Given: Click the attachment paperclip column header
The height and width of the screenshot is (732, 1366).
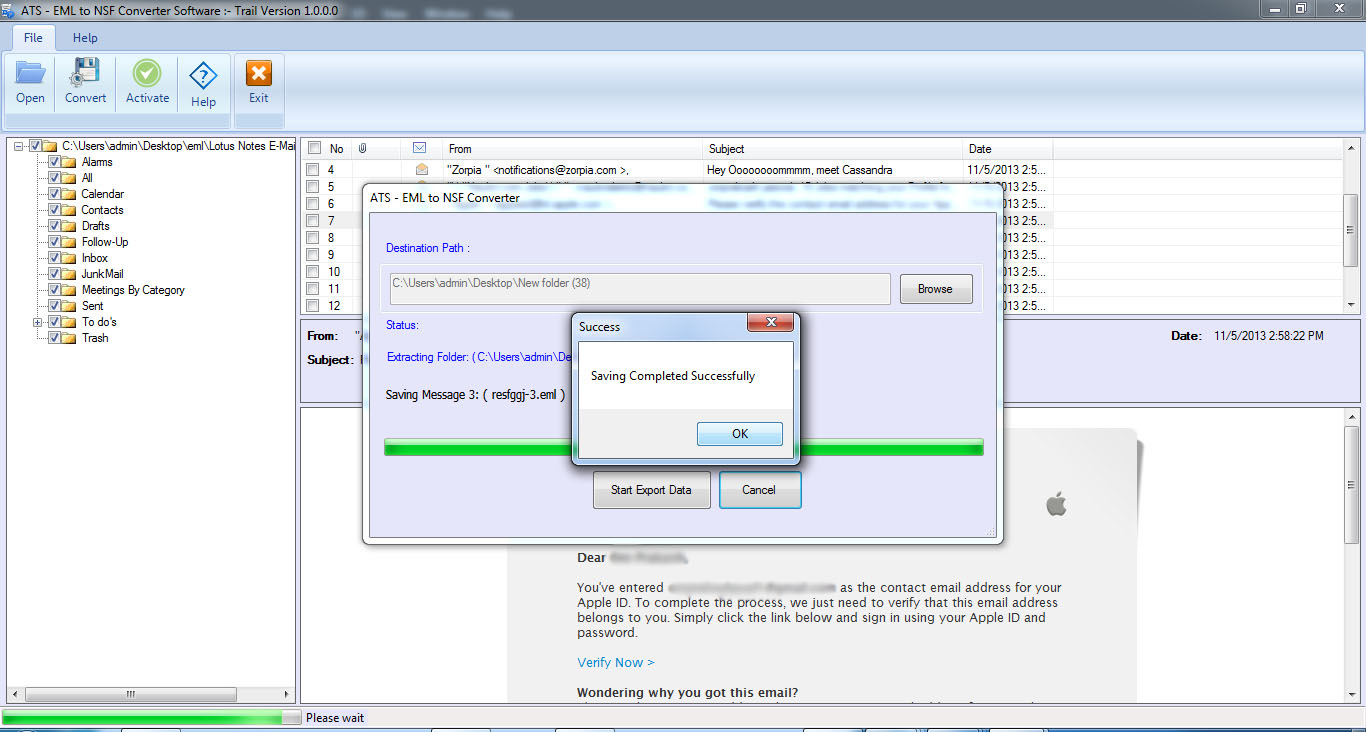Looking at the screenshot, I should point(362,148).
